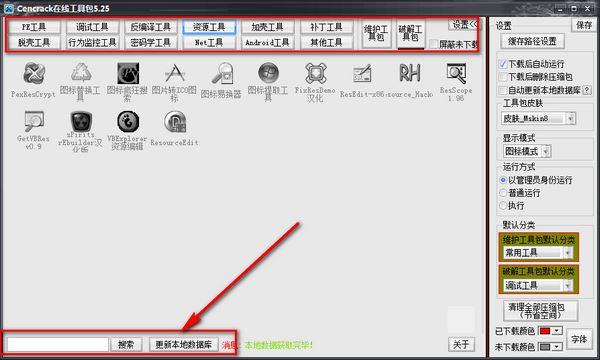This screenshot has width=600, height=360.
Task: Switch to the 调试工具 category tab
Action: [92, 27]
